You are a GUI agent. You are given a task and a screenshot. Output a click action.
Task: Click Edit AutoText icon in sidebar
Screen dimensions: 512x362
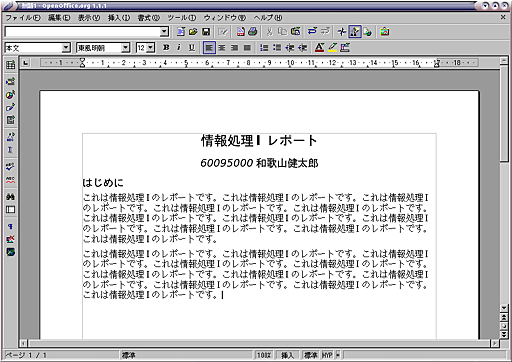click(10, 137)
